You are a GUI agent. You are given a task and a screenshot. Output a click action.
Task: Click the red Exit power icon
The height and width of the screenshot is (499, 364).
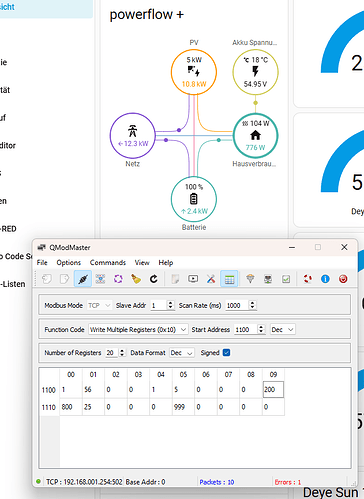pyautogui.click(x=343, y=279)
